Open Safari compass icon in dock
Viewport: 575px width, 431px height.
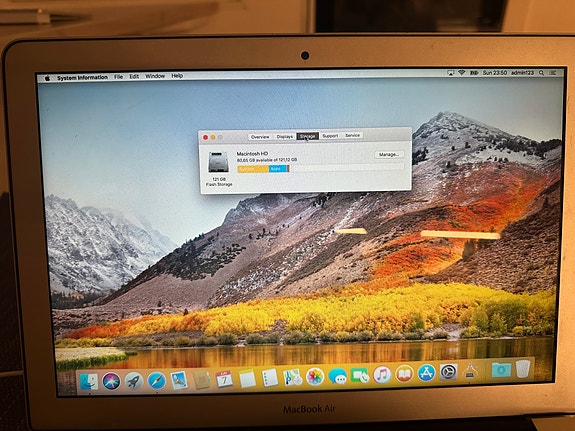click(157, 380)
